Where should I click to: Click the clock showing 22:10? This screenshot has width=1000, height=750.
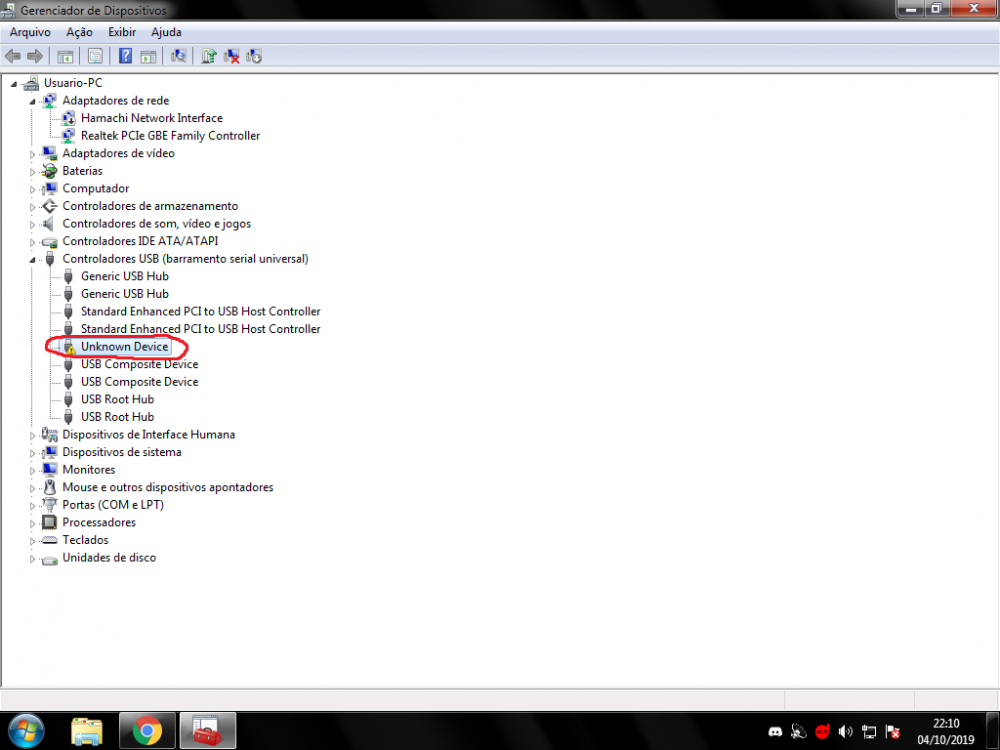click(946, 723)
